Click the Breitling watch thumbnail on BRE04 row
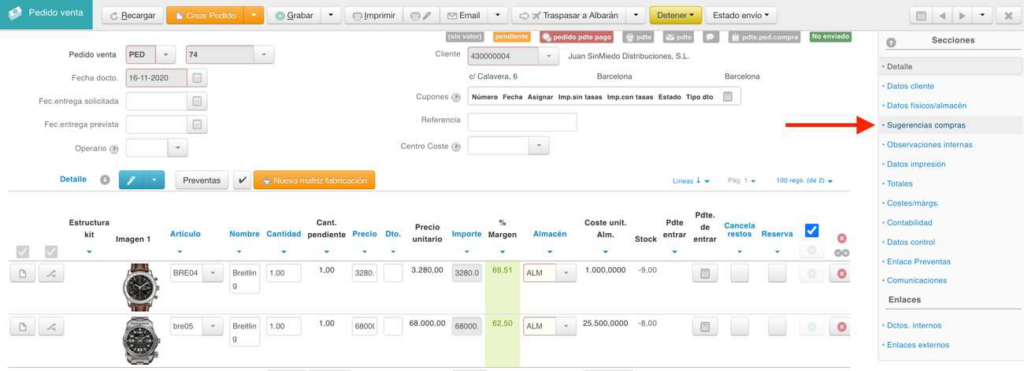 141,286
